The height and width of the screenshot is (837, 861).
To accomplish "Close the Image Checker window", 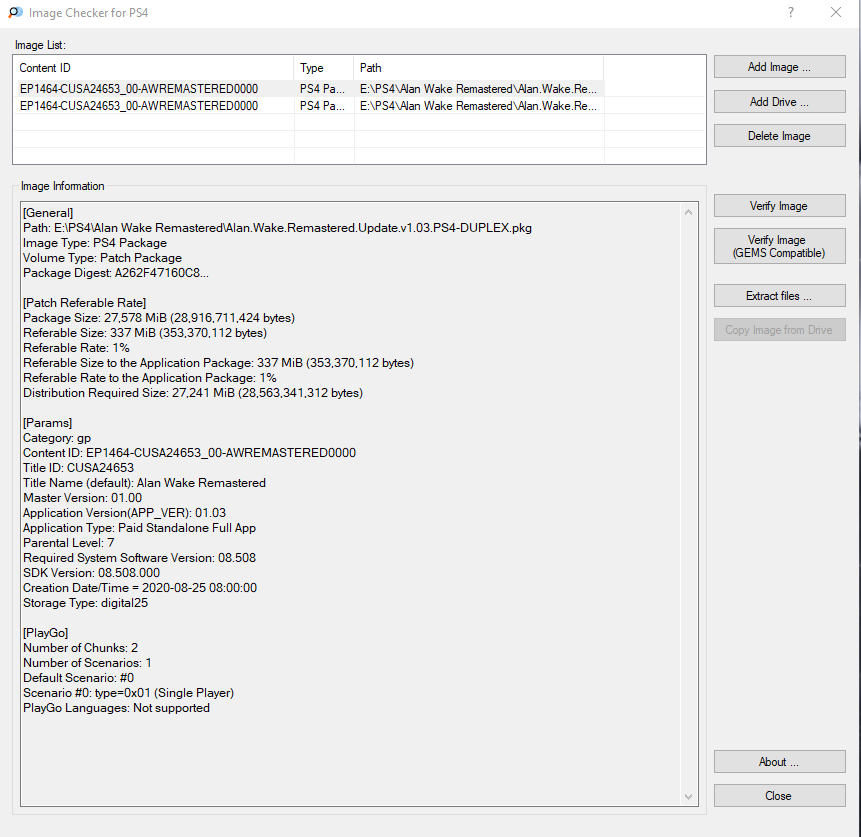I will (x=836, y=12).
